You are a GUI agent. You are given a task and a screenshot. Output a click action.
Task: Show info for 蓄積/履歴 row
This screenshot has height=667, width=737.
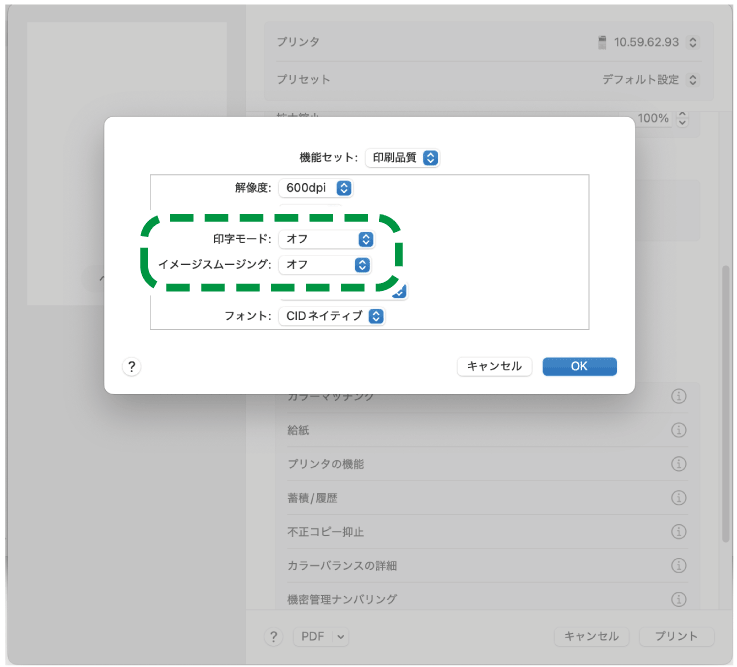tap(679, 498)
